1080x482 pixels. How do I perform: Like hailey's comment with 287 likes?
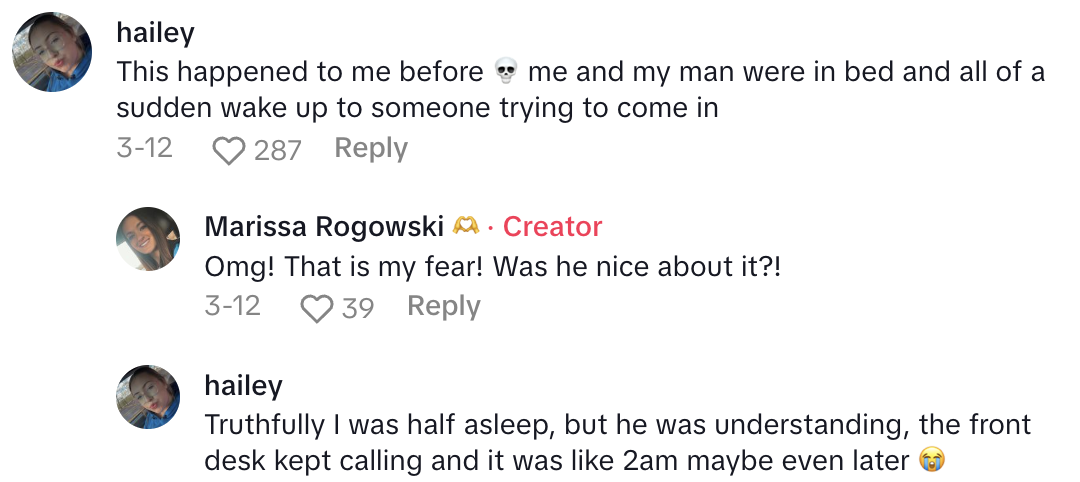(x=229, y=150)
